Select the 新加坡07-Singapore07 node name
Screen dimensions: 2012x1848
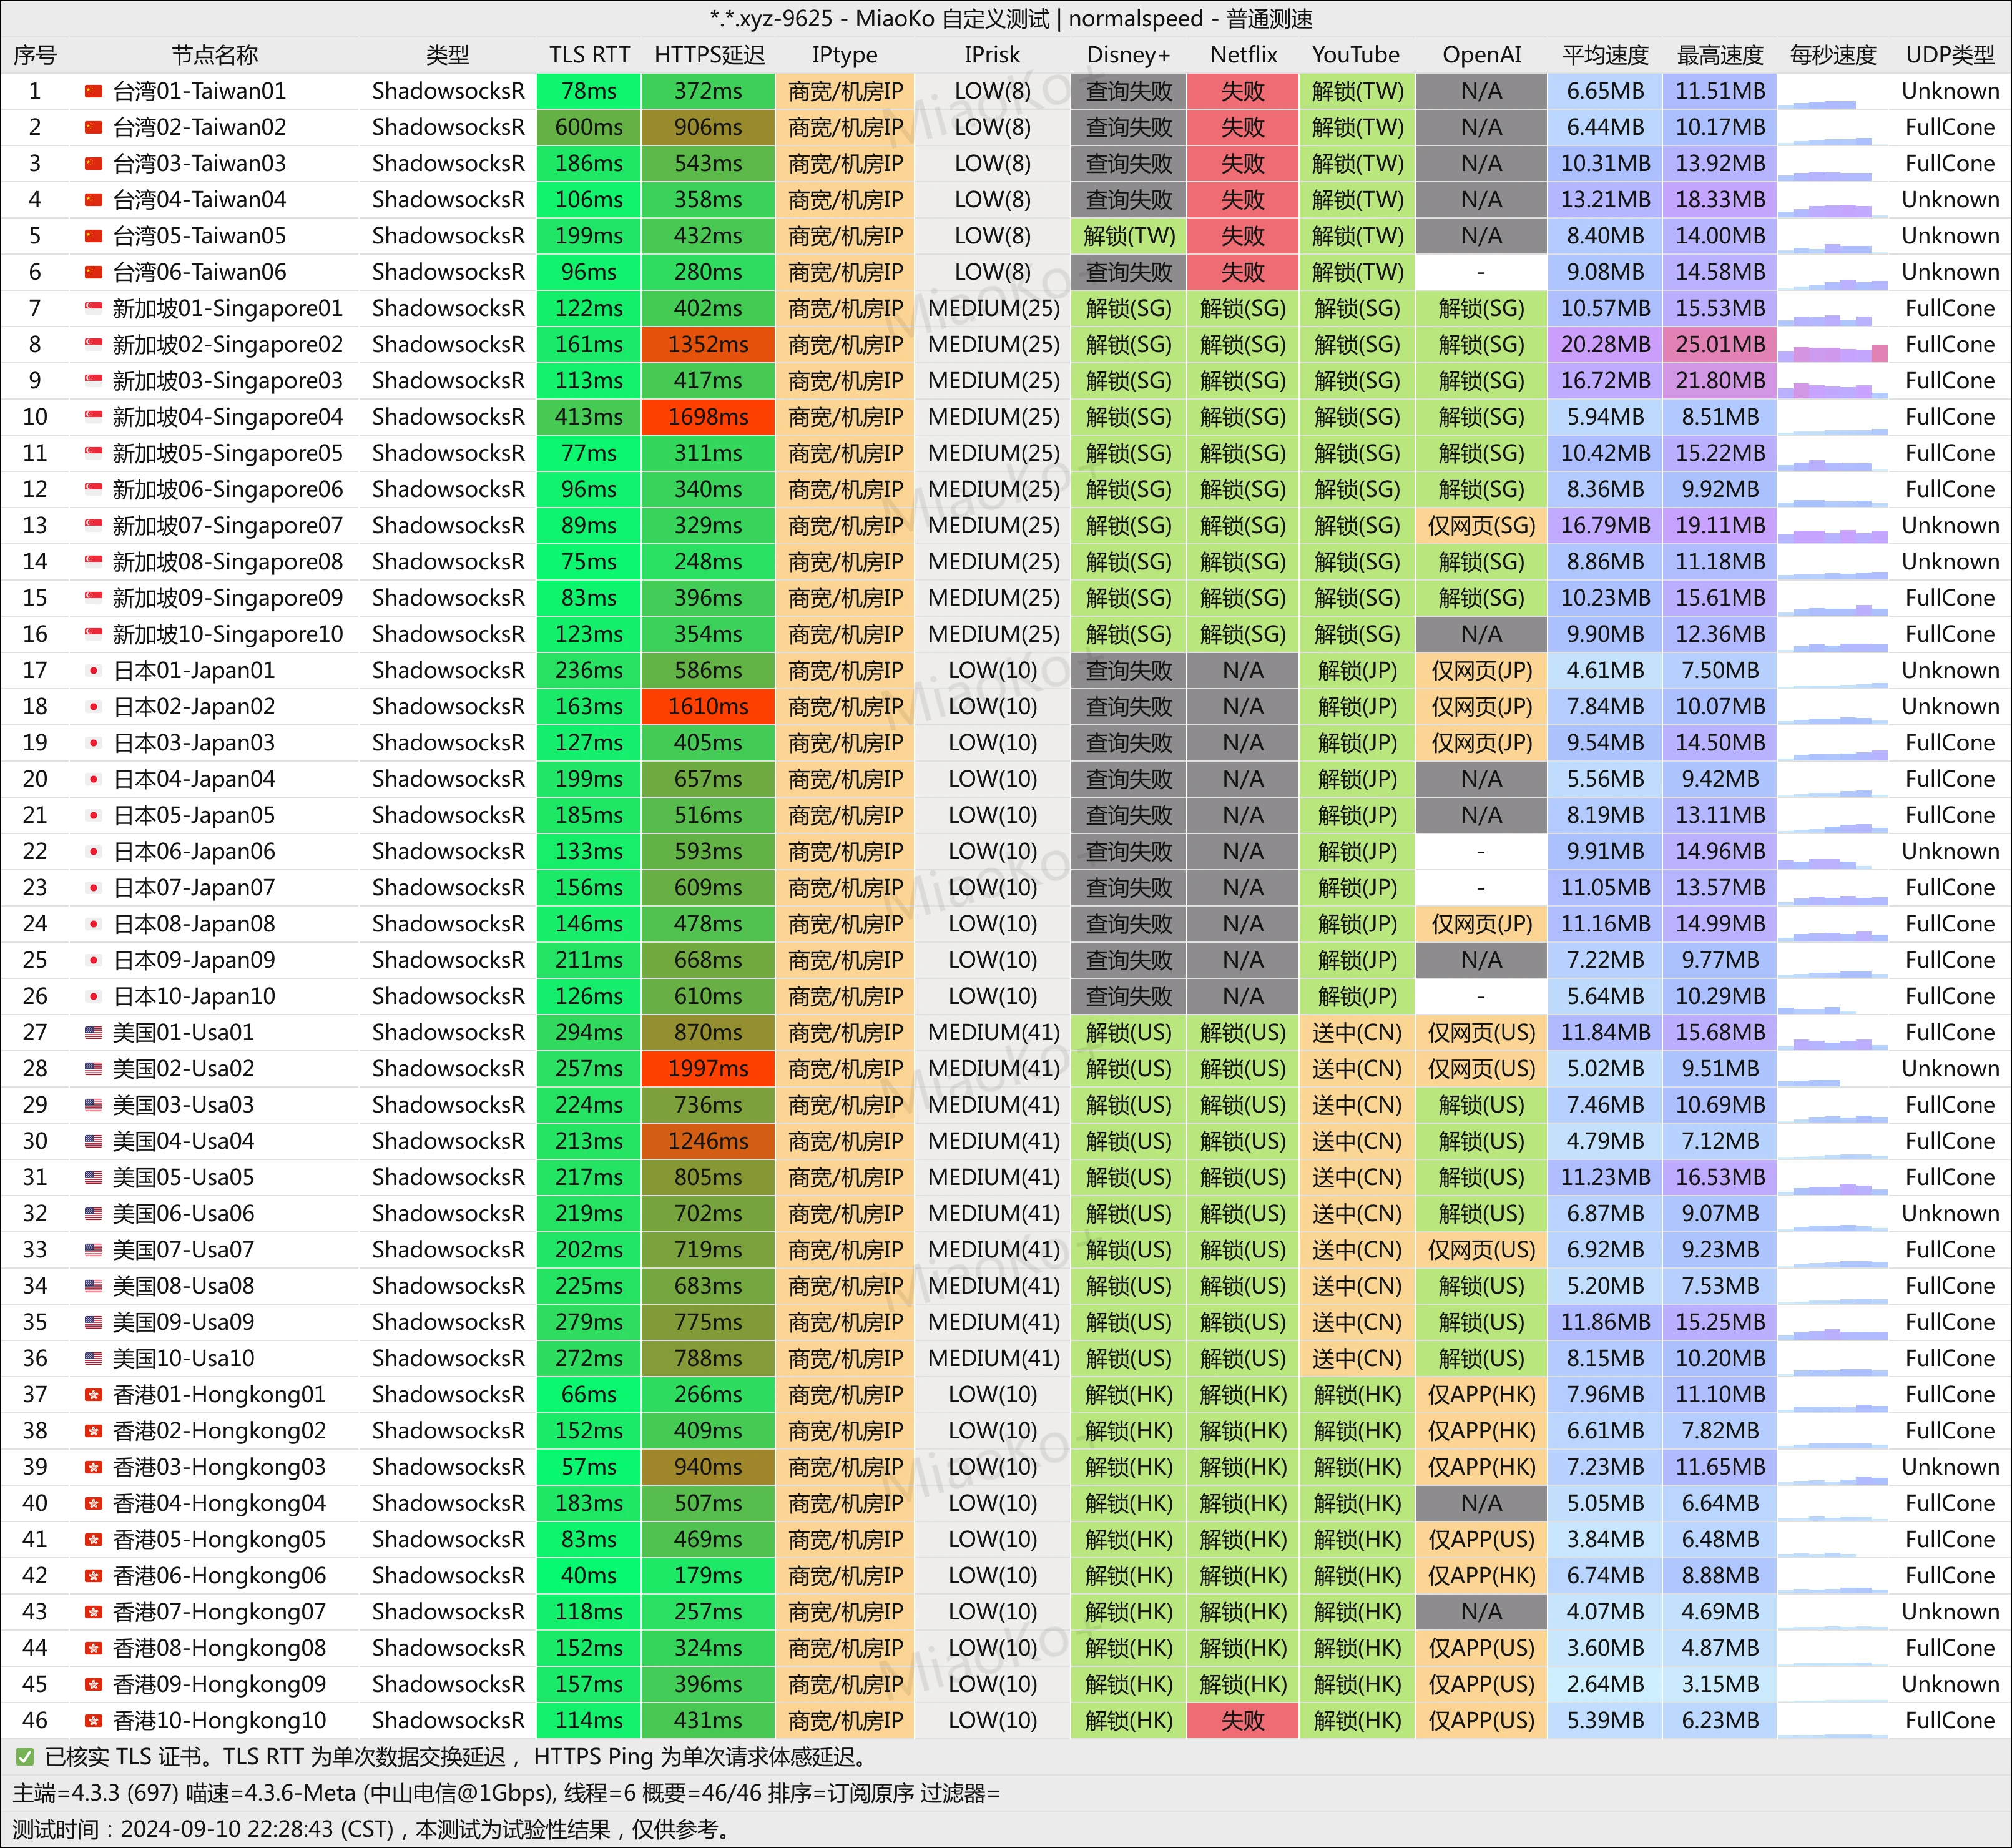click(x=227, y=526)
